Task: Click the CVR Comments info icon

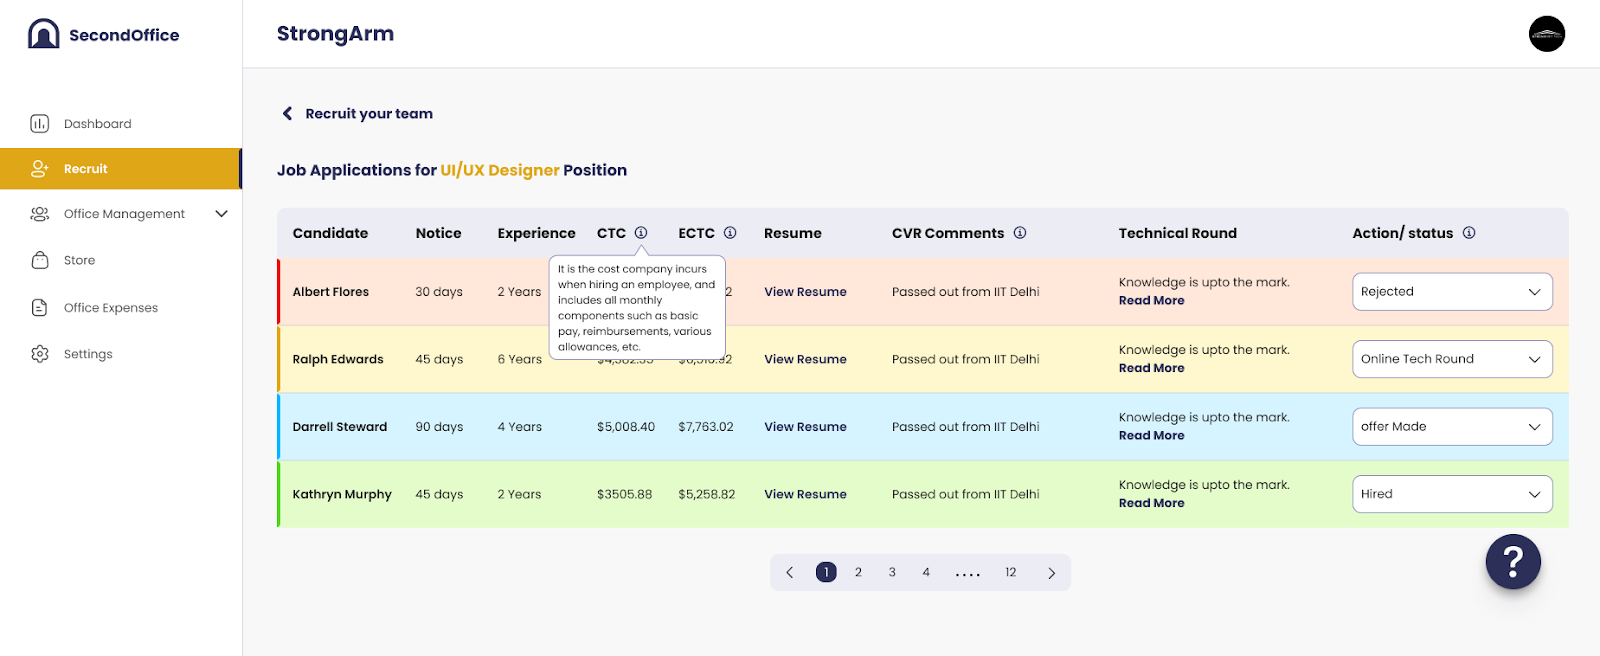Action: point(1020,233)
